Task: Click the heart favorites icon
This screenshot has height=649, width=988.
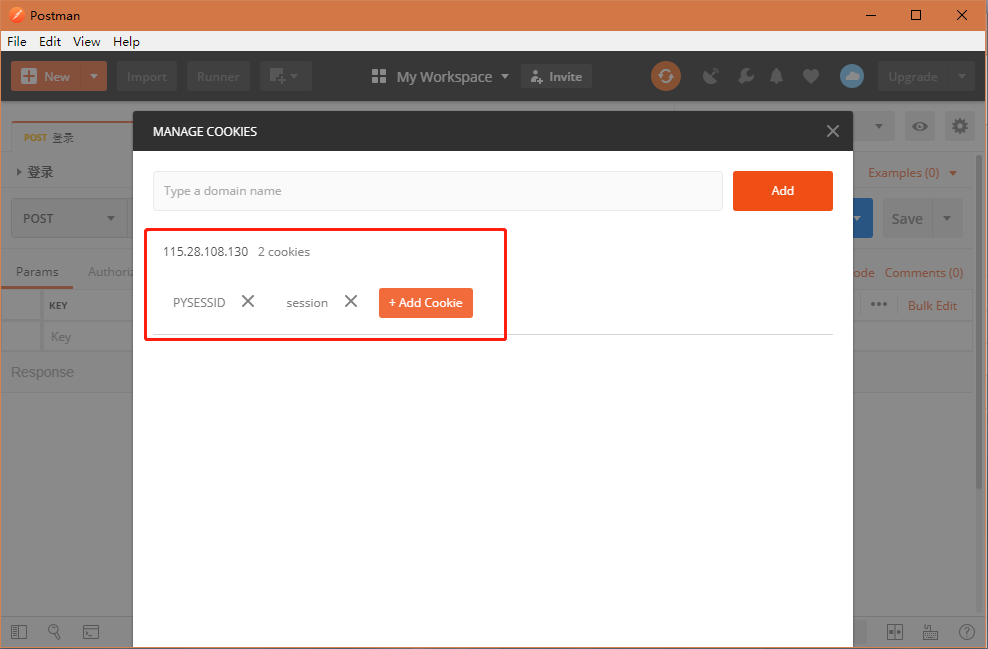Action: (x=811, y=76)
